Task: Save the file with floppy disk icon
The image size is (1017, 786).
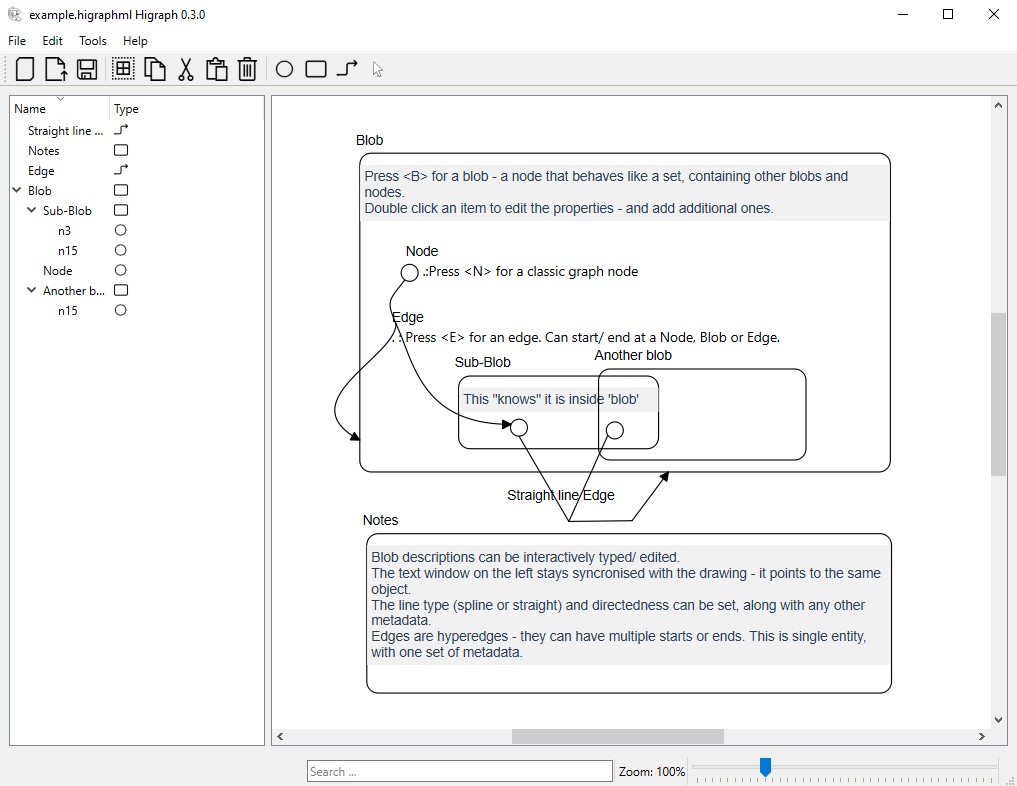Action: (87, 69)
